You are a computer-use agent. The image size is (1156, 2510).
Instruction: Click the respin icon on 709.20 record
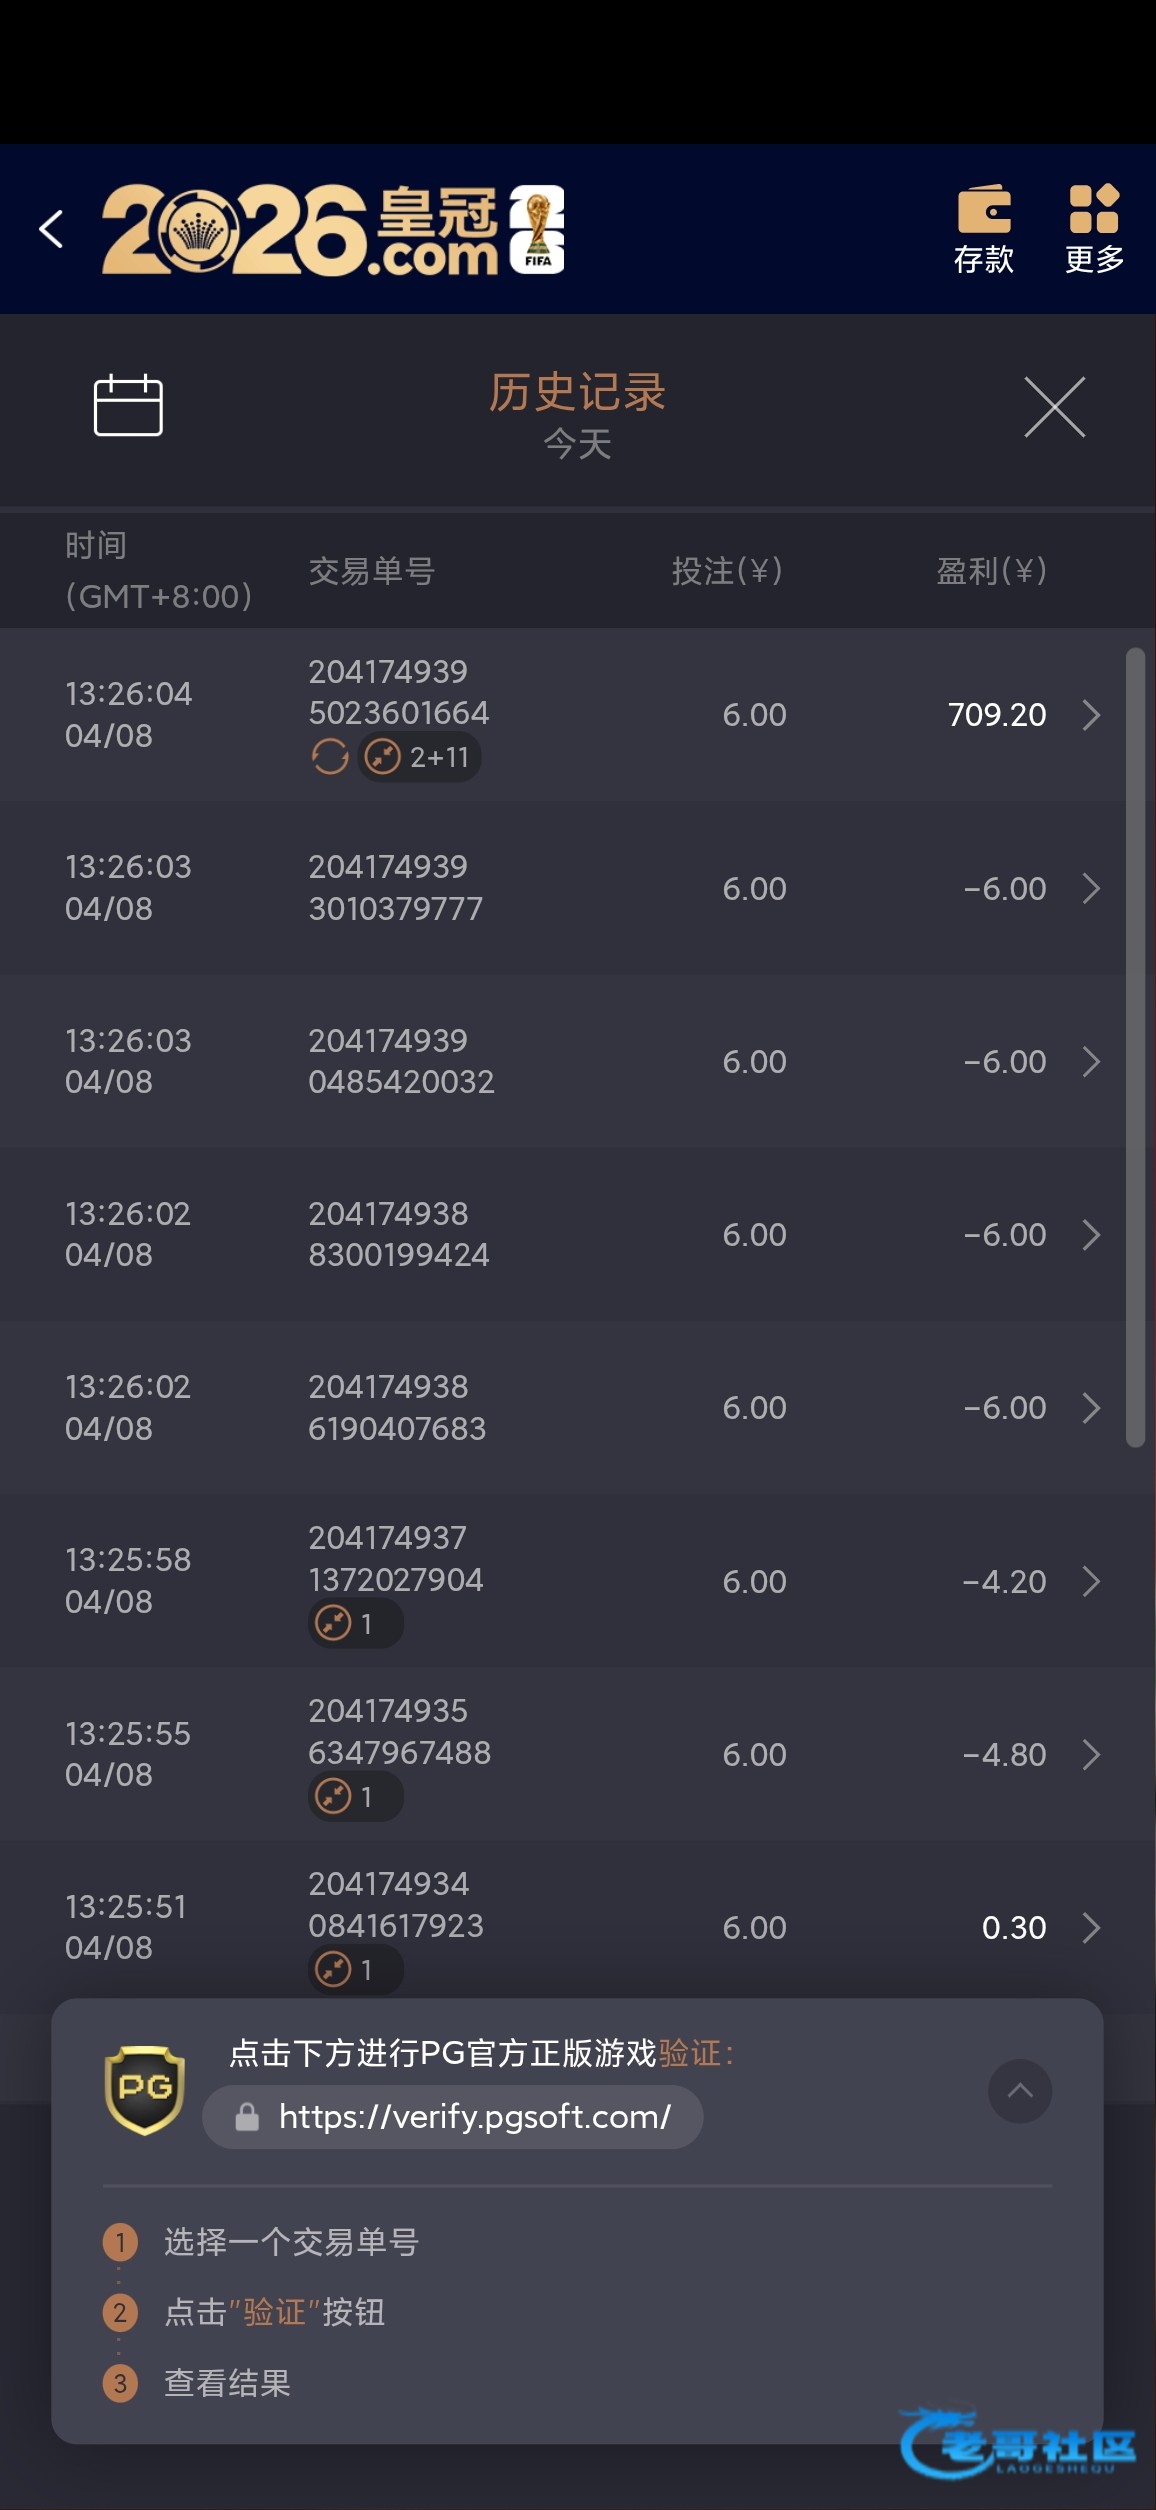pyautogui.click(x=329, y=757)
